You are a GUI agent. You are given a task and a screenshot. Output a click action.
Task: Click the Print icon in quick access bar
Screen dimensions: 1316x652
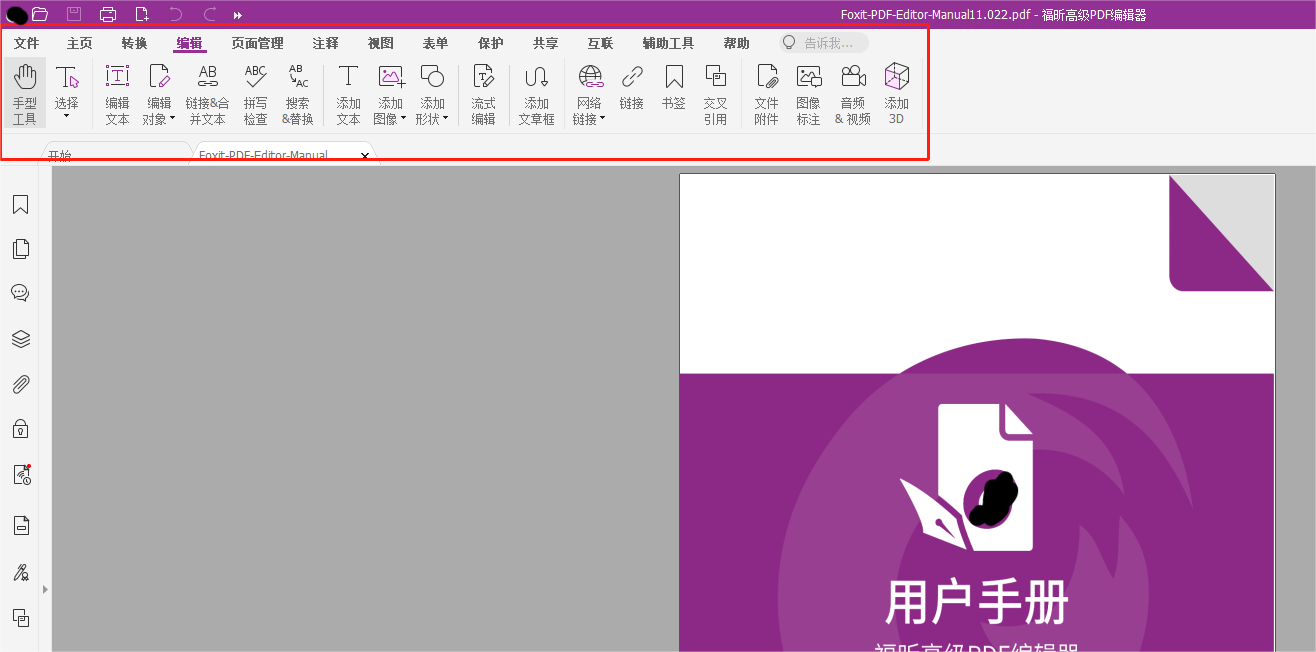(x=108, y=14)
